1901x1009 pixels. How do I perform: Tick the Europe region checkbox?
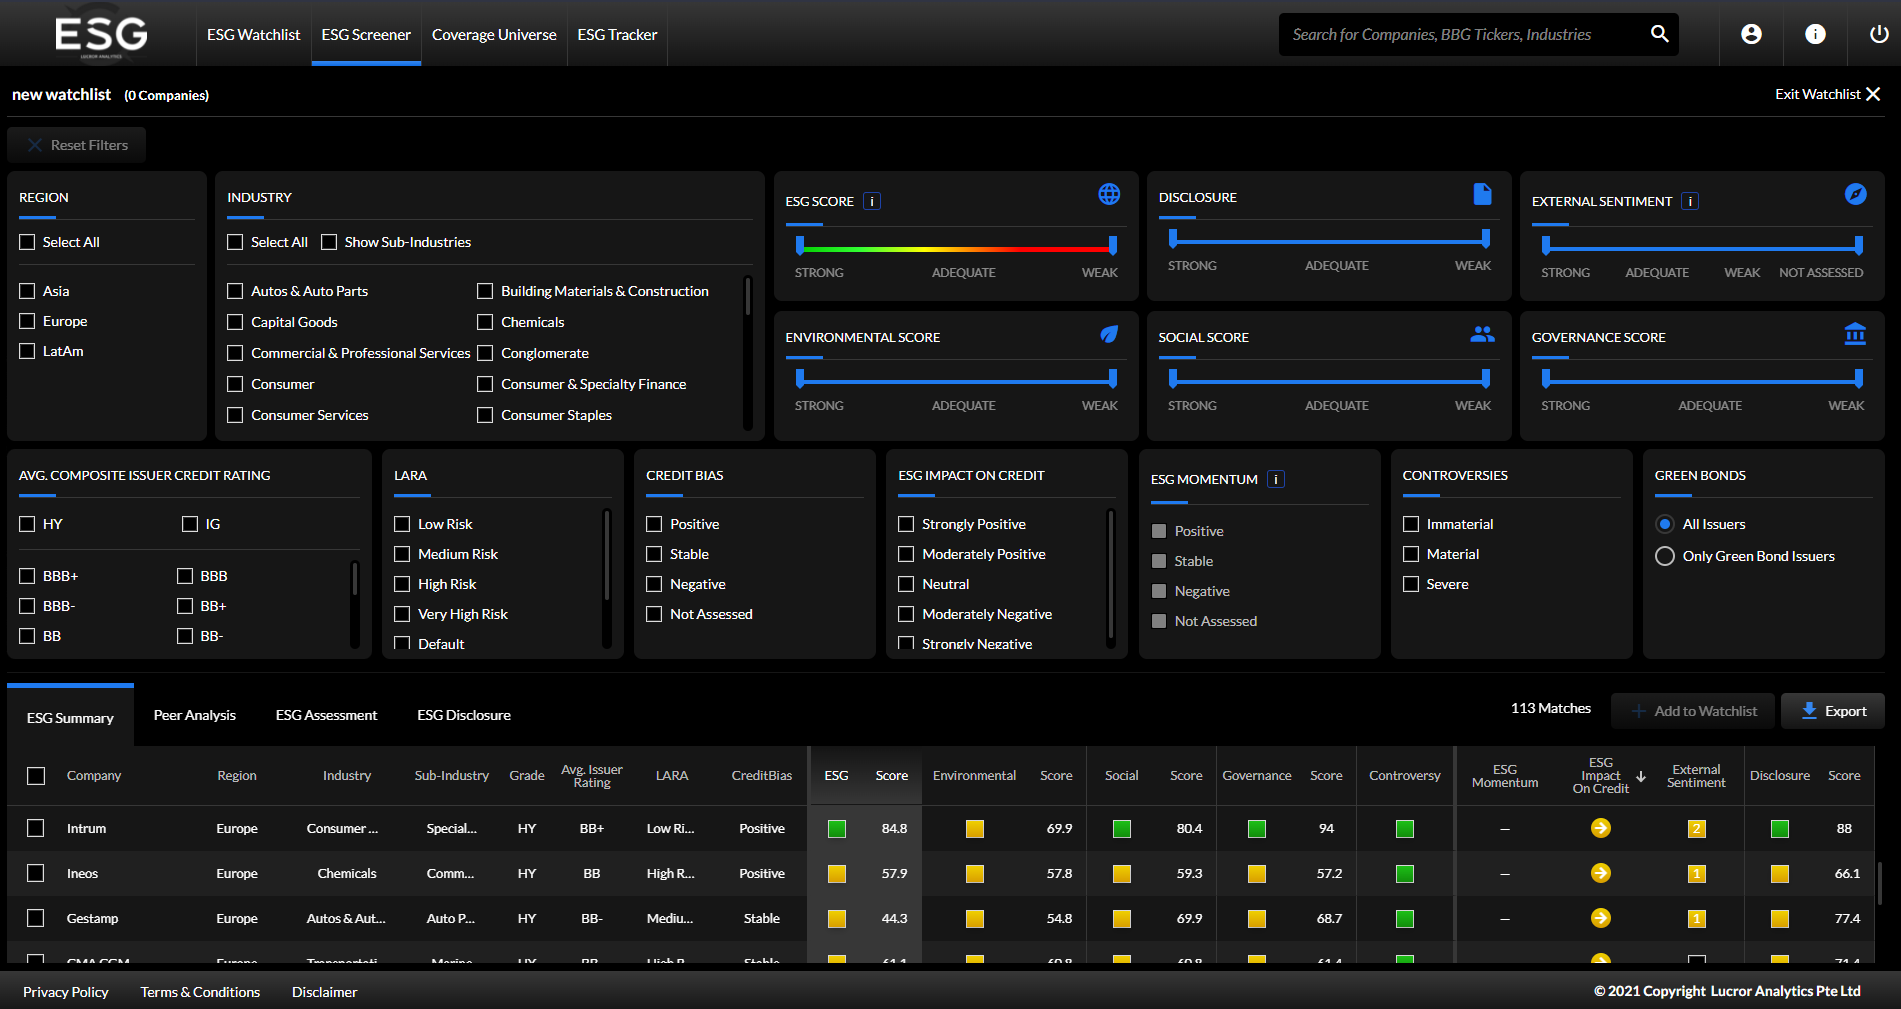(x=27, y=321)
